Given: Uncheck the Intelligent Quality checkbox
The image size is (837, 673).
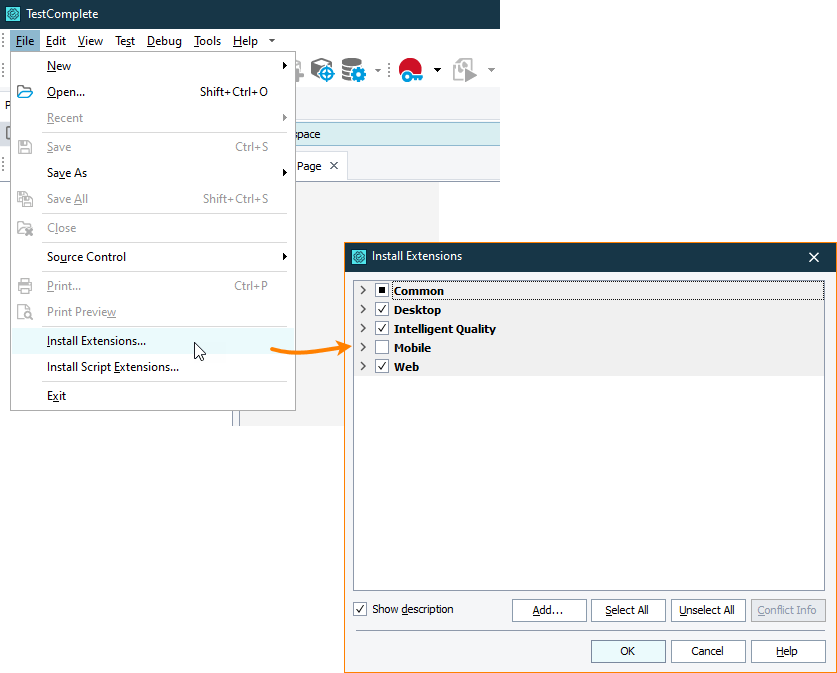Looking at the screenshot, I should pyautogui.click(x=382, y=328).
